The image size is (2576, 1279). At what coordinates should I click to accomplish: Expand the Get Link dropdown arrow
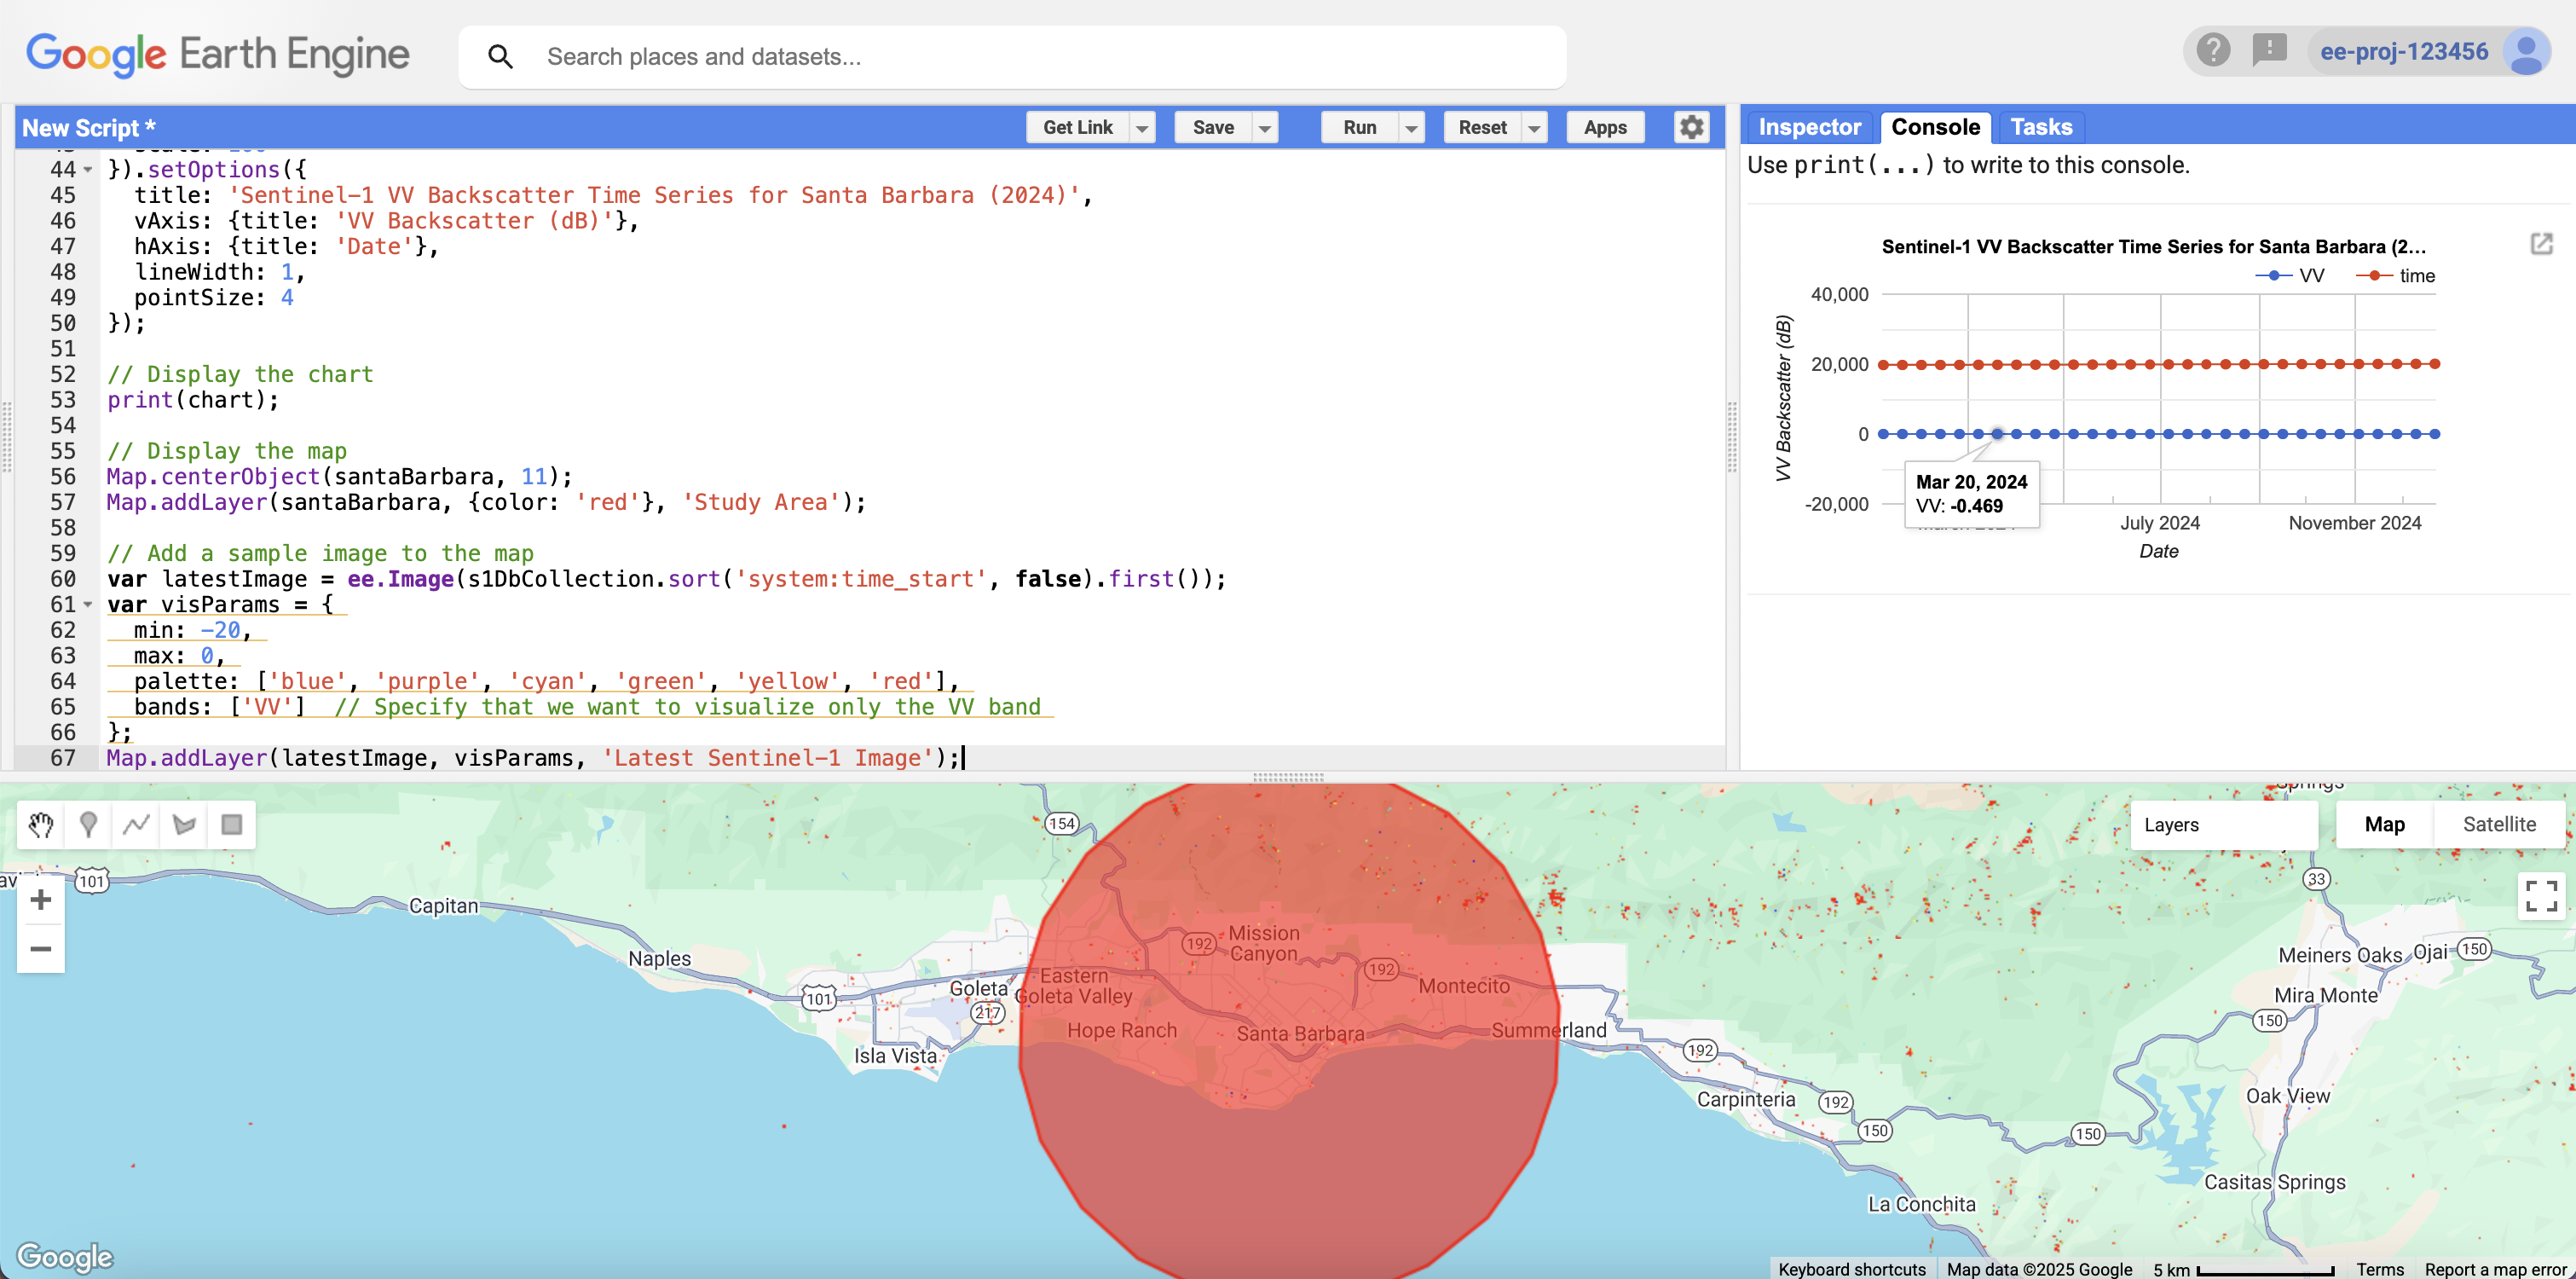click(x=1142, y=128)
